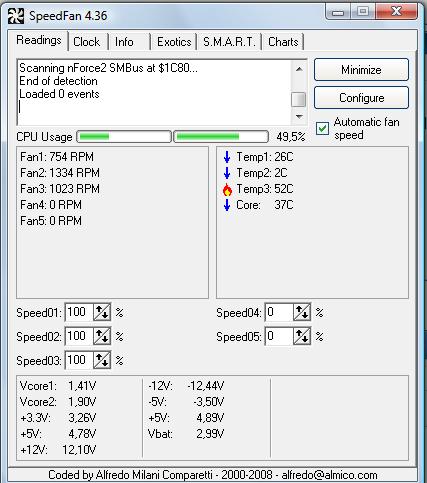The height and width of the screenshot is (483, 427).
Task: Click the log scrollbar down arrow
Action: 299,117
